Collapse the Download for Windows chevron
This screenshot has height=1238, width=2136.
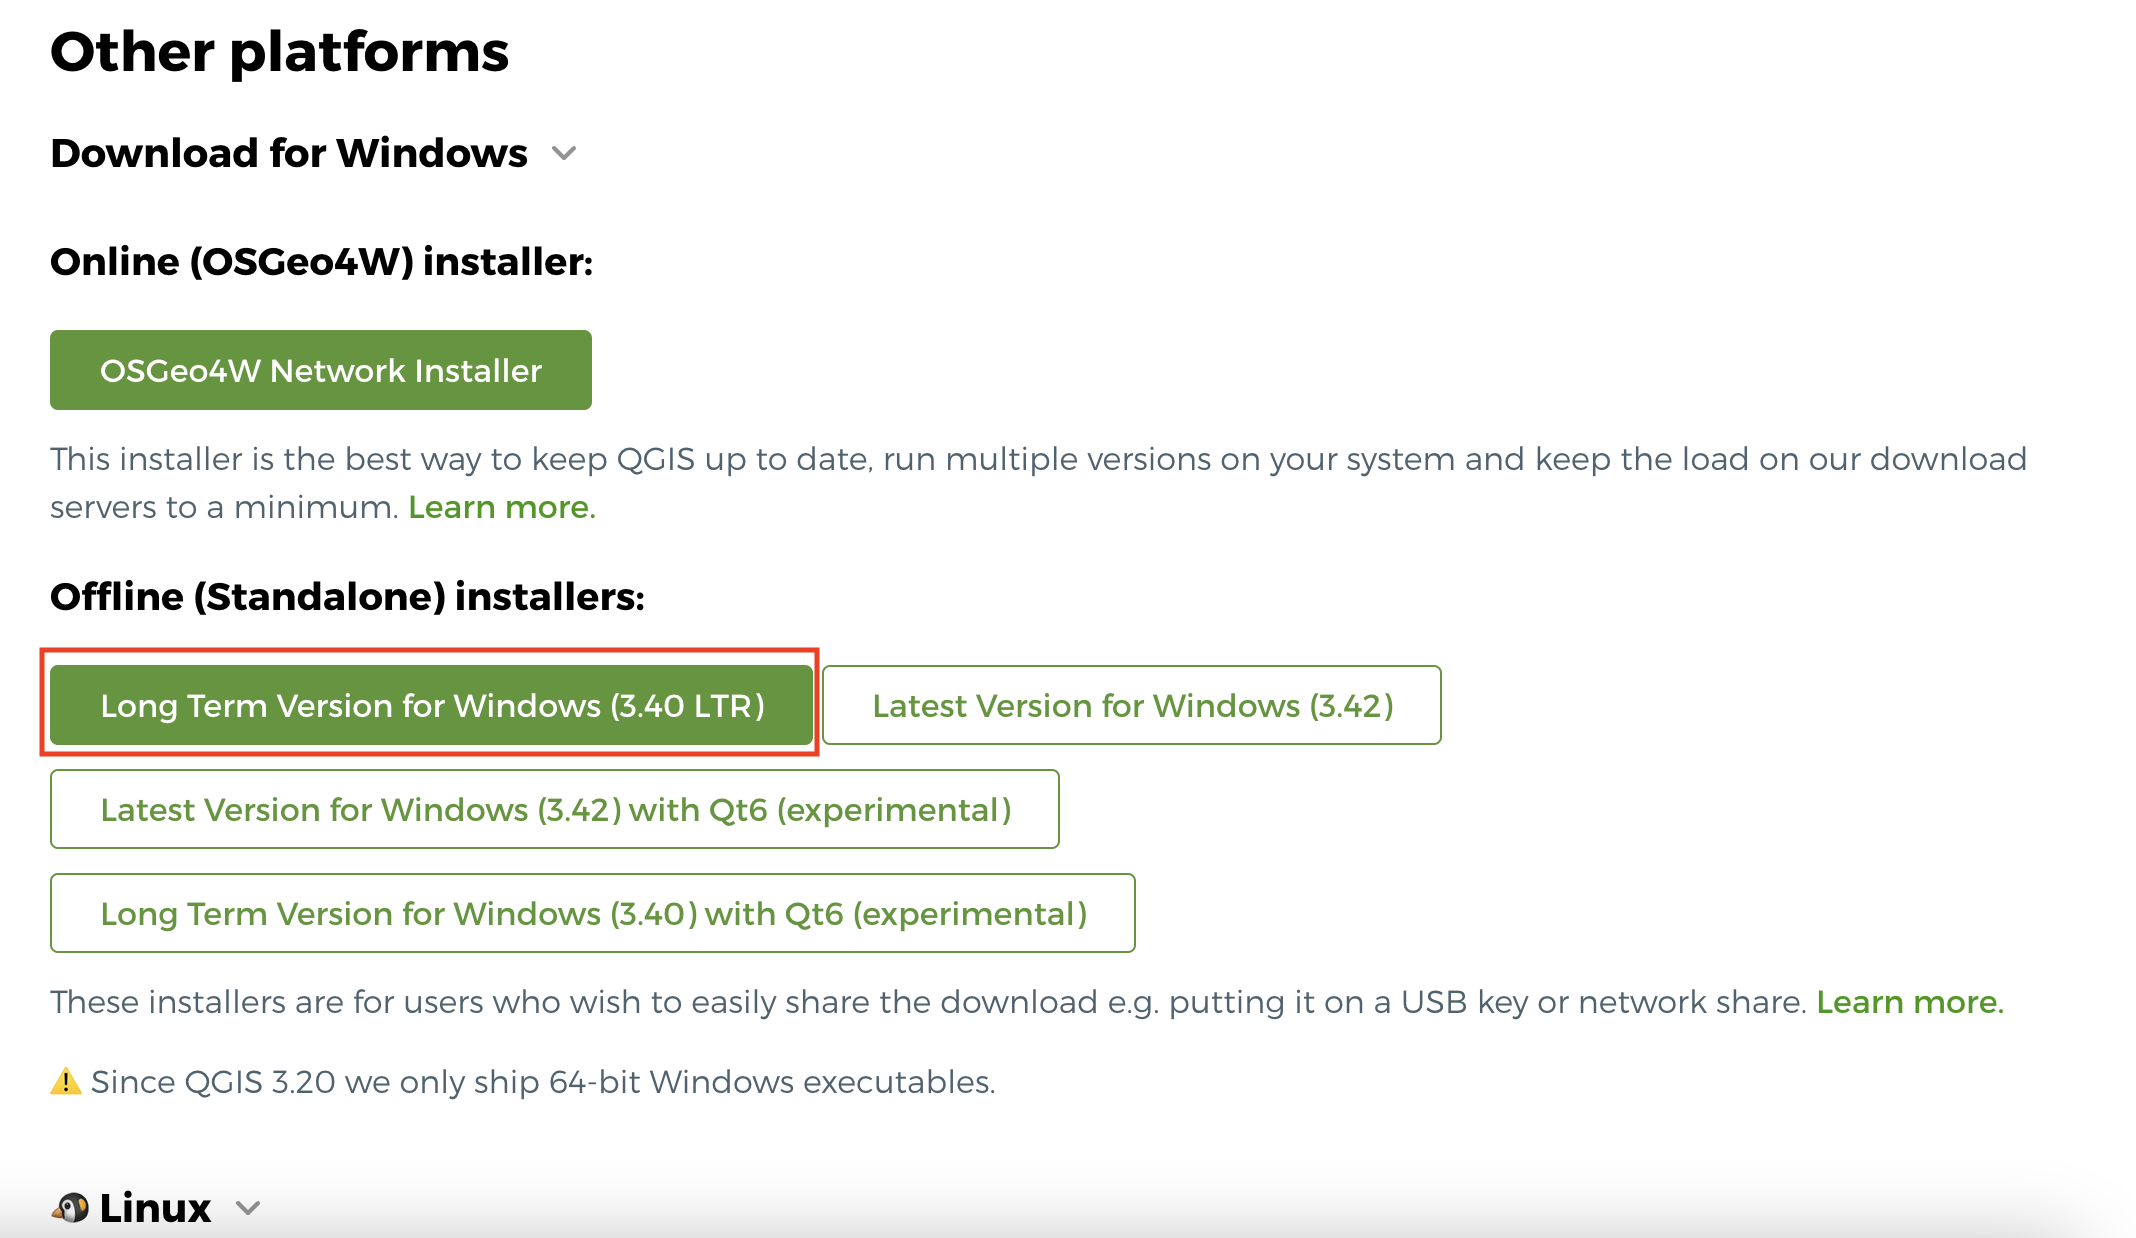(564, 154)
